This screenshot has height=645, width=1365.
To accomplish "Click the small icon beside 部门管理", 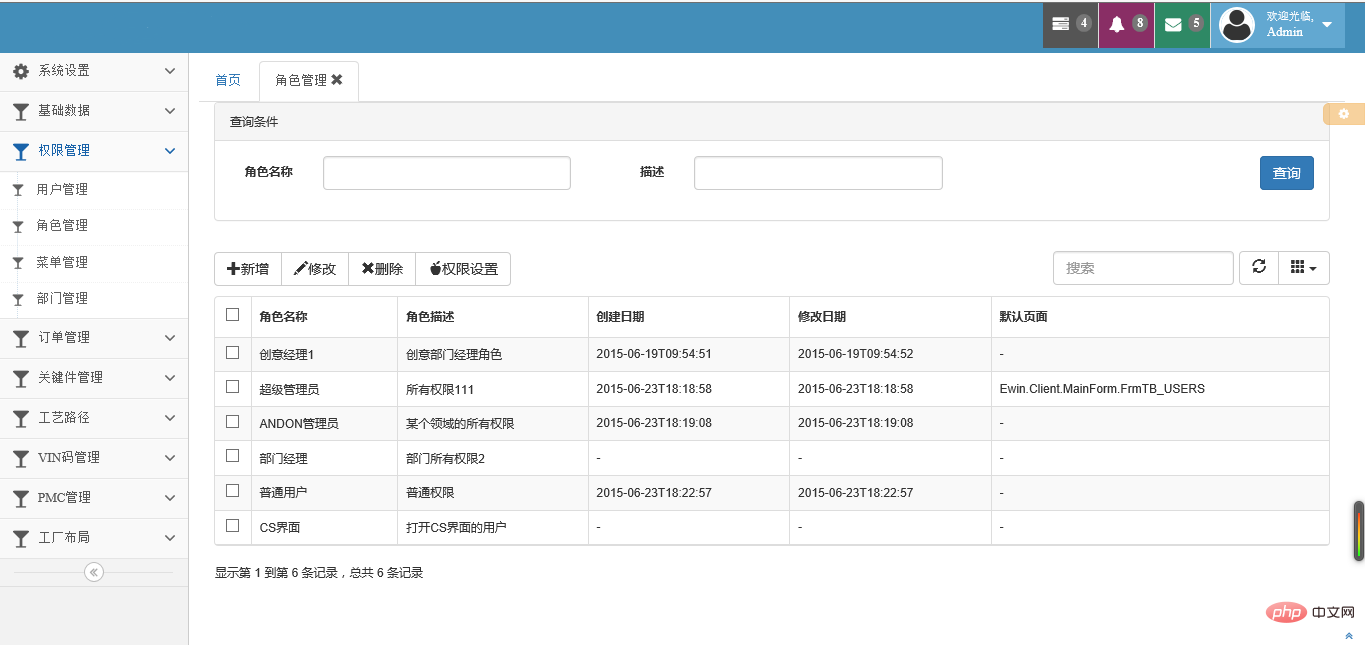I will click(17, 299).
